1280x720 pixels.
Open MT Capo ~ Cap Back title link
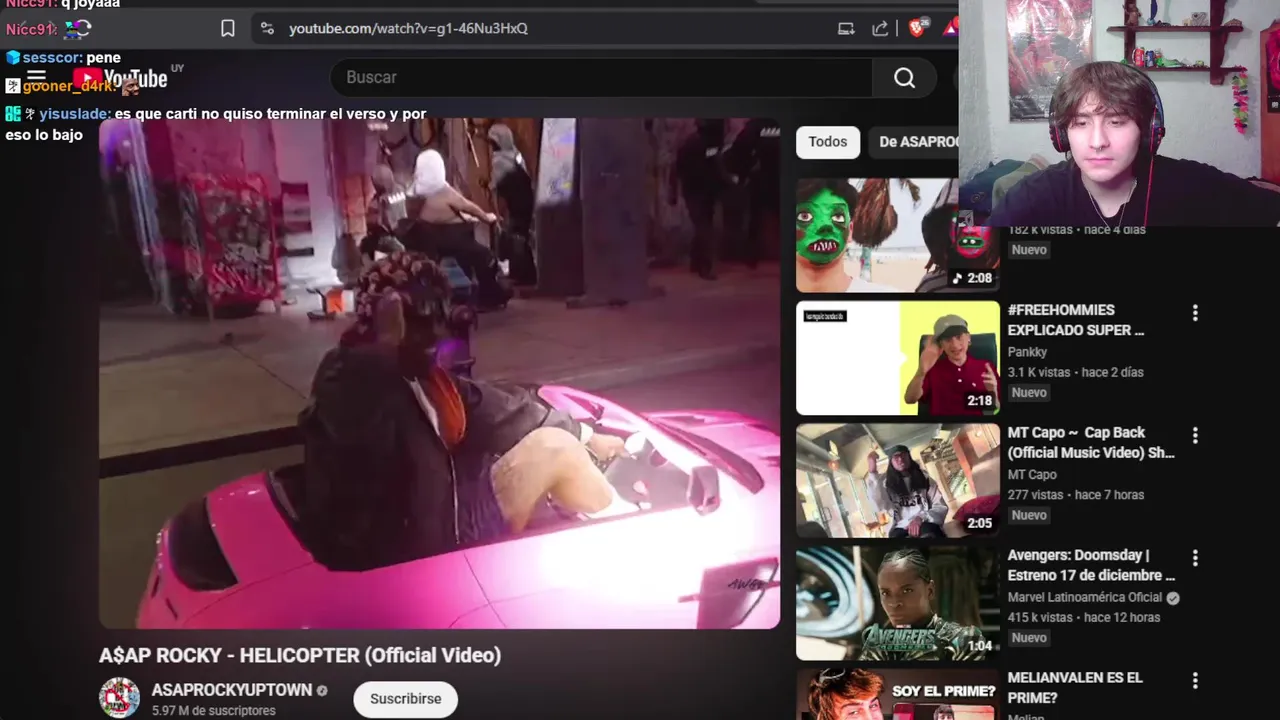point(1091,442)
